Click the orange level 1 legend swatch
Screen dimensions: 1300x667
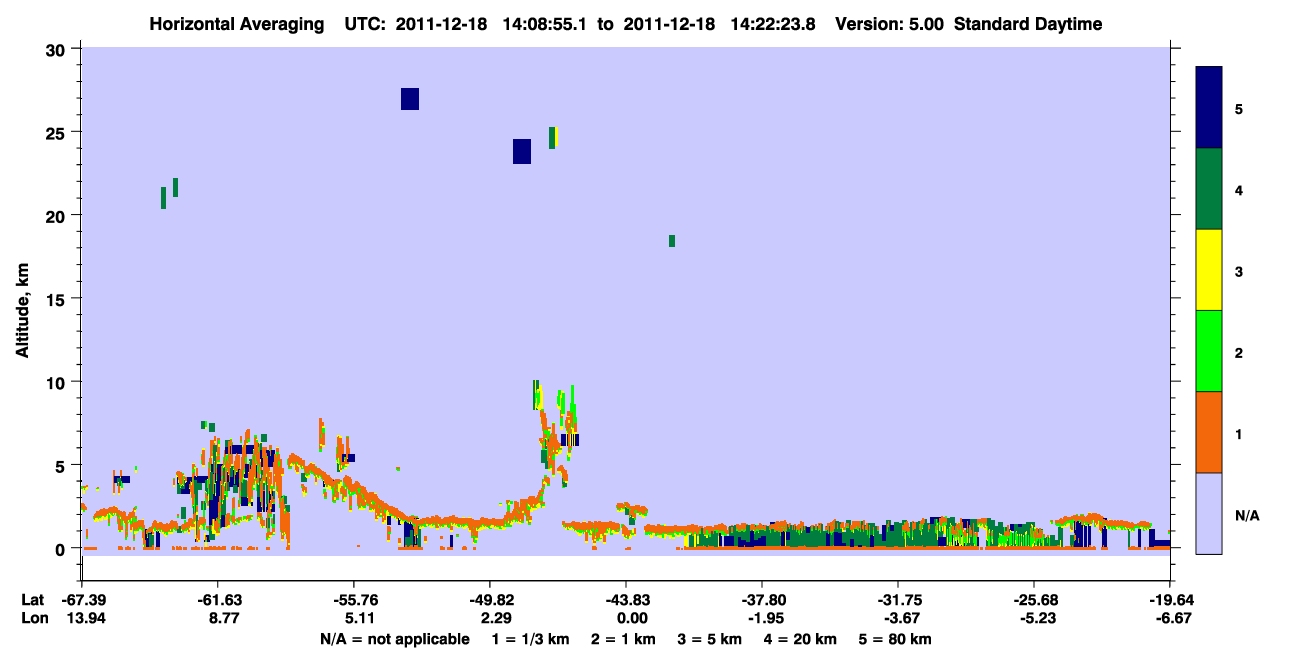coord(1209,432)
